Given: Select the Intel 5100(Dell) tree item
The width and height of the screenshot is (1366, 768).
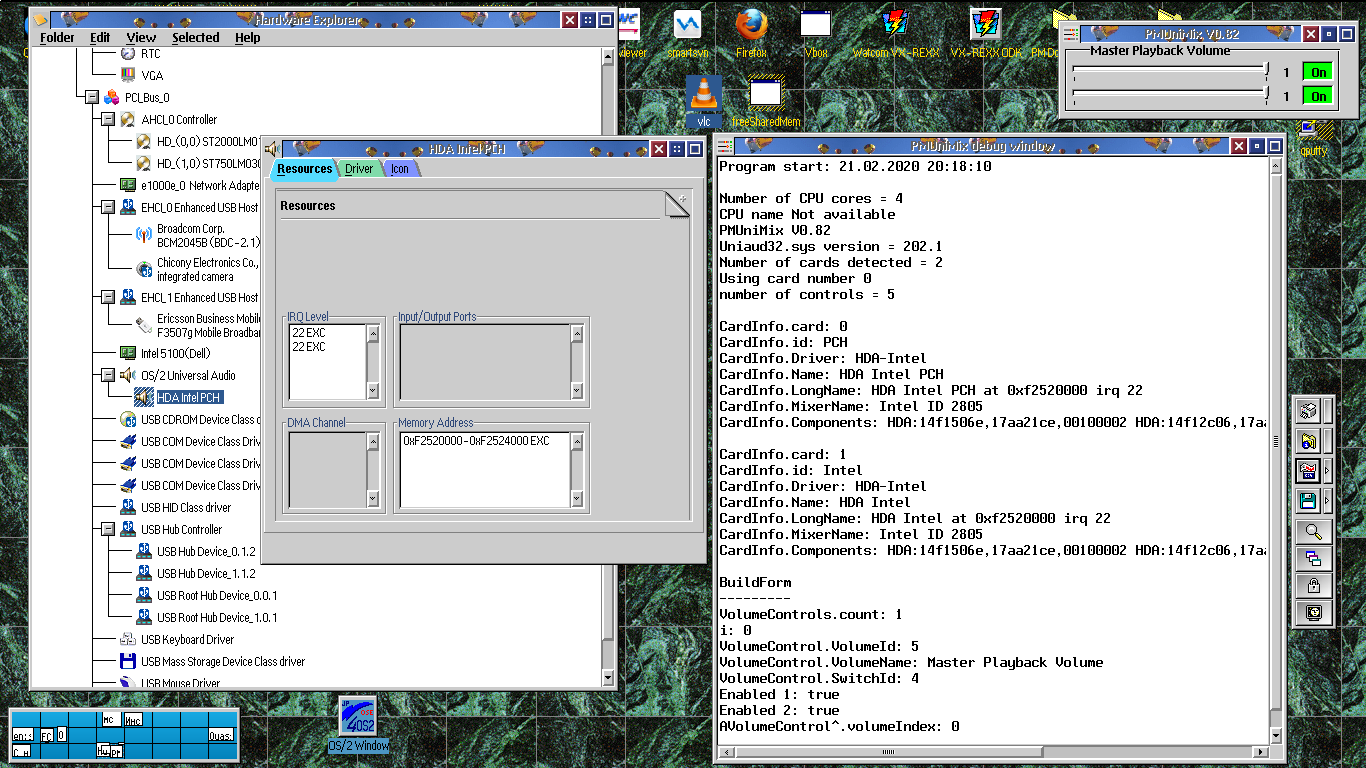Looking at the screenshot, I should (165, 353).
